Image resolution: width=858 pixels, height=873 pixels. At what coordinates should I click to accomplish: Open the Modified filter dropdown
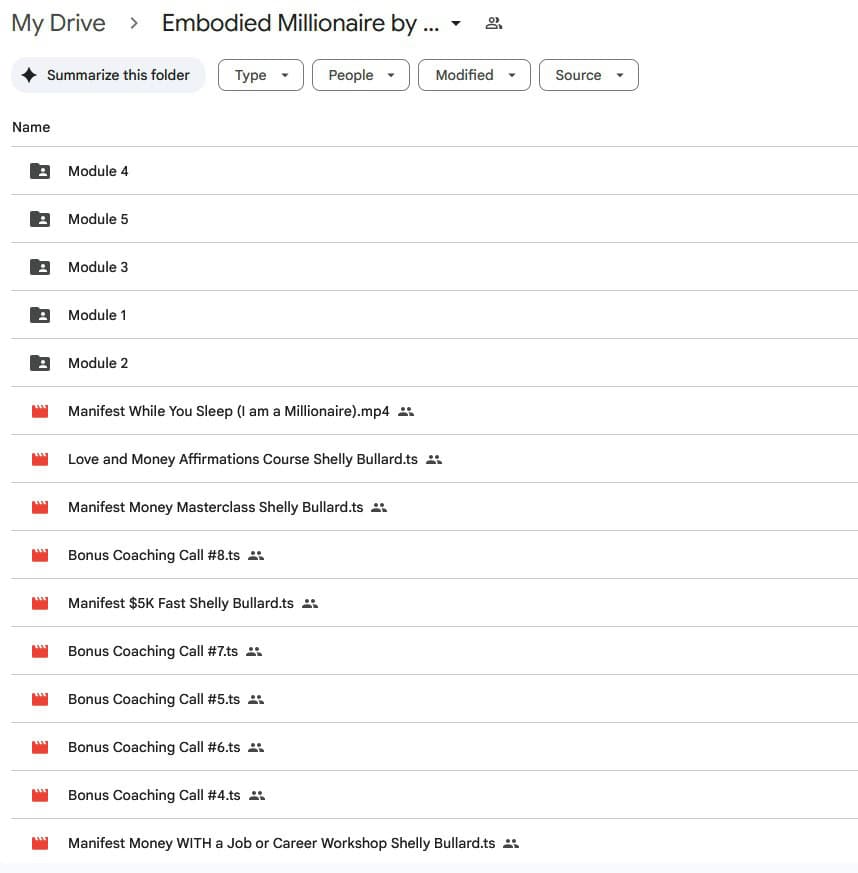click(474, 75)
